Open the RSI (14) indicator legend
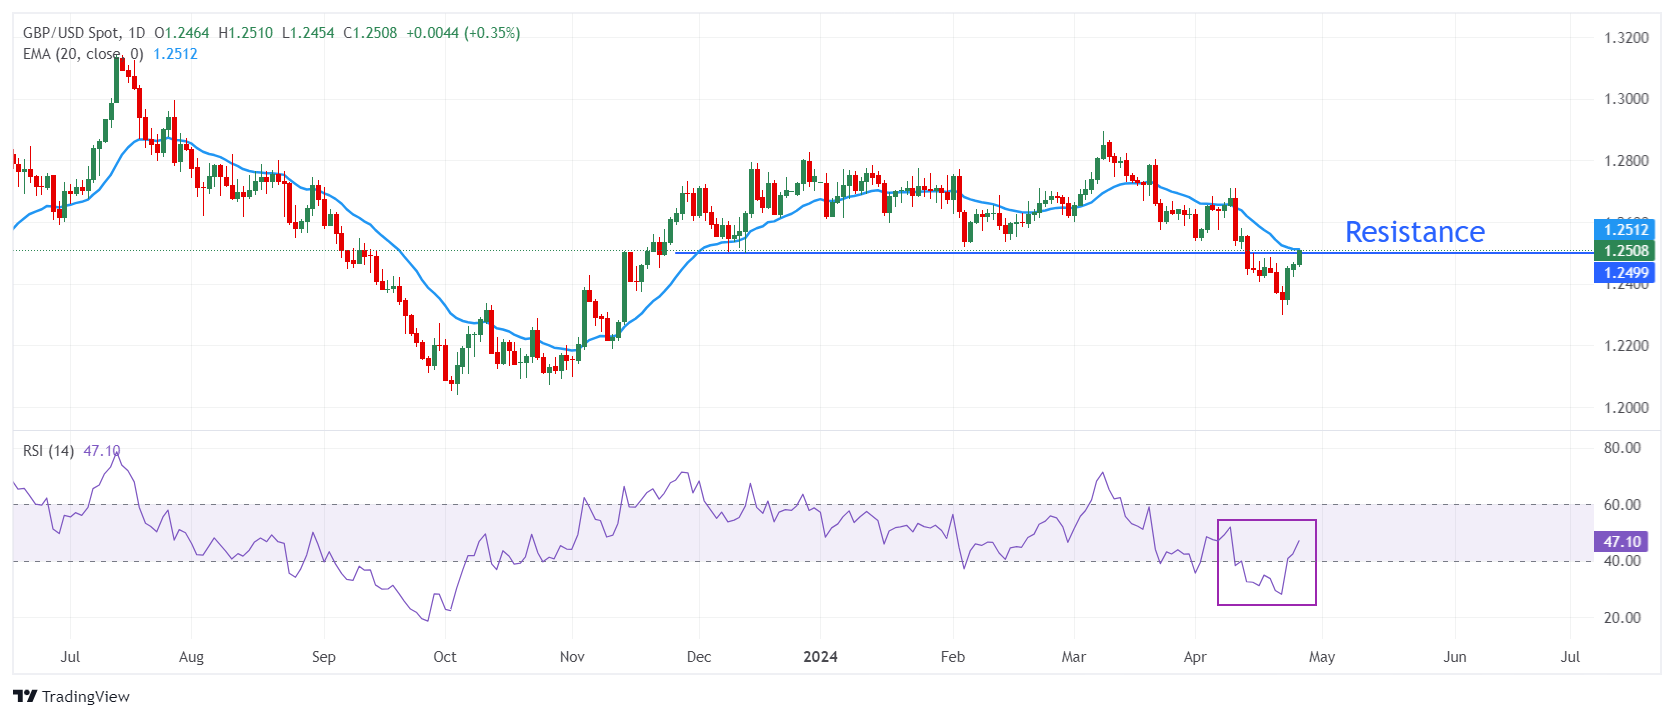Screen dimensions: 1674x718 [48, 451]
